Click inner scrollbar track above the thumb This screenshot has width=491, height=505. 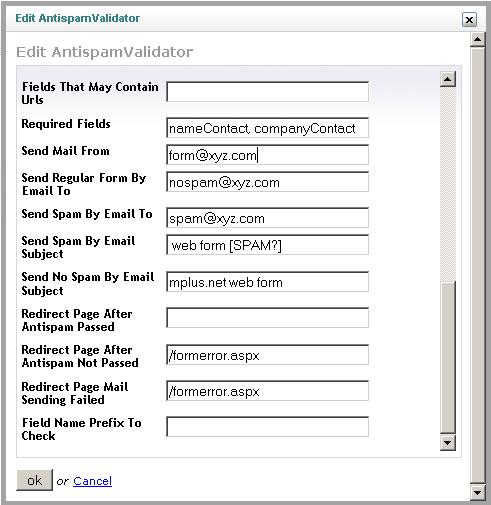click(447, 184)
